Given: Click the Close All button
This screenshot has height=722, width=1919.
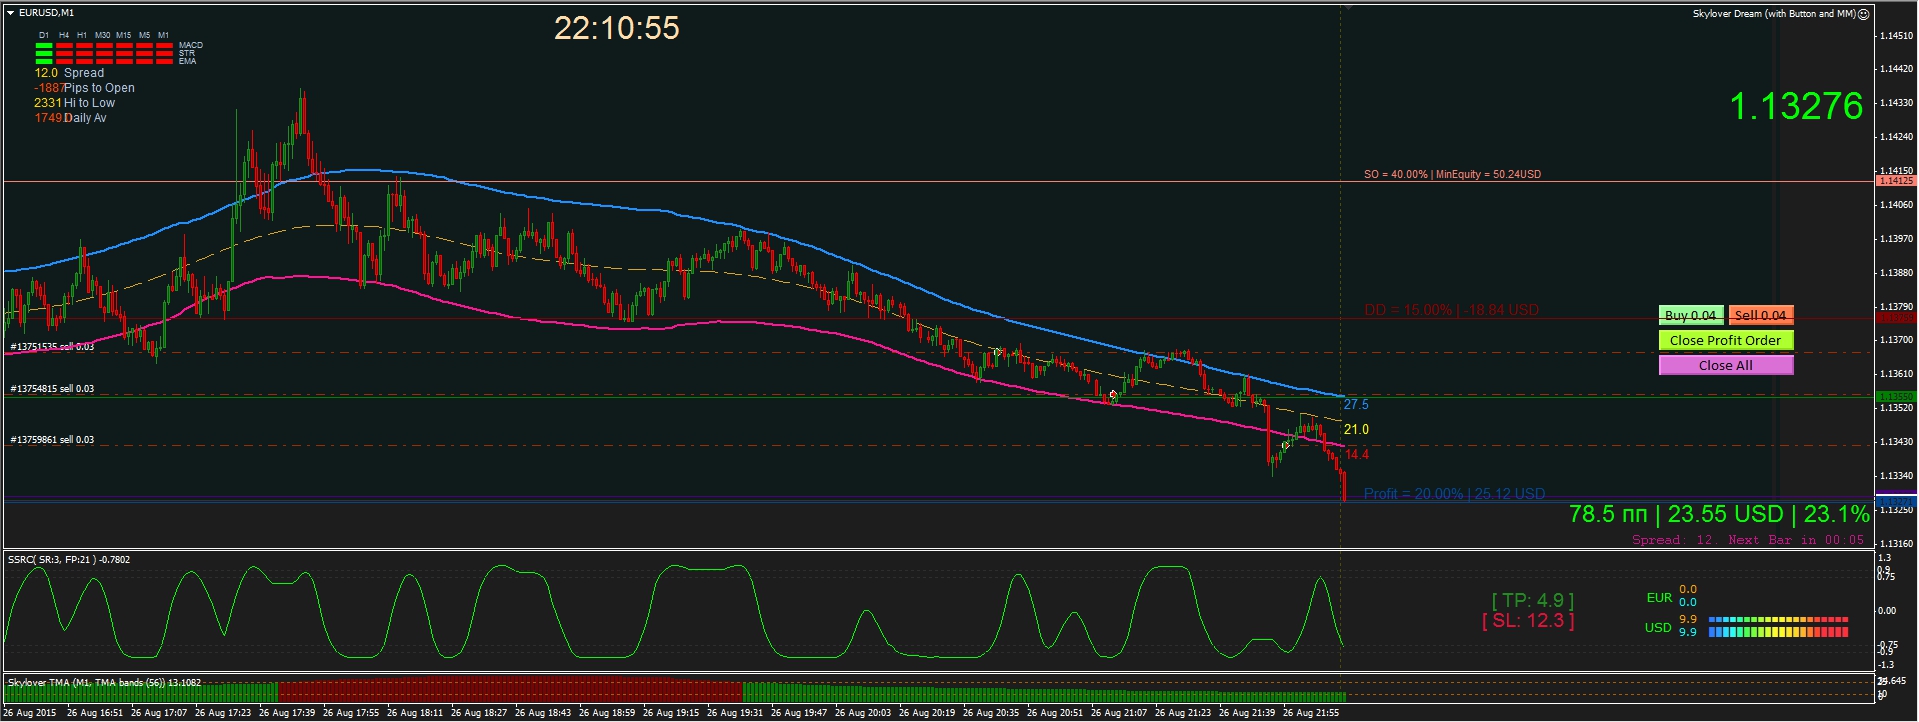Looking at the screenshot, I should click(x=1725, y=365).
